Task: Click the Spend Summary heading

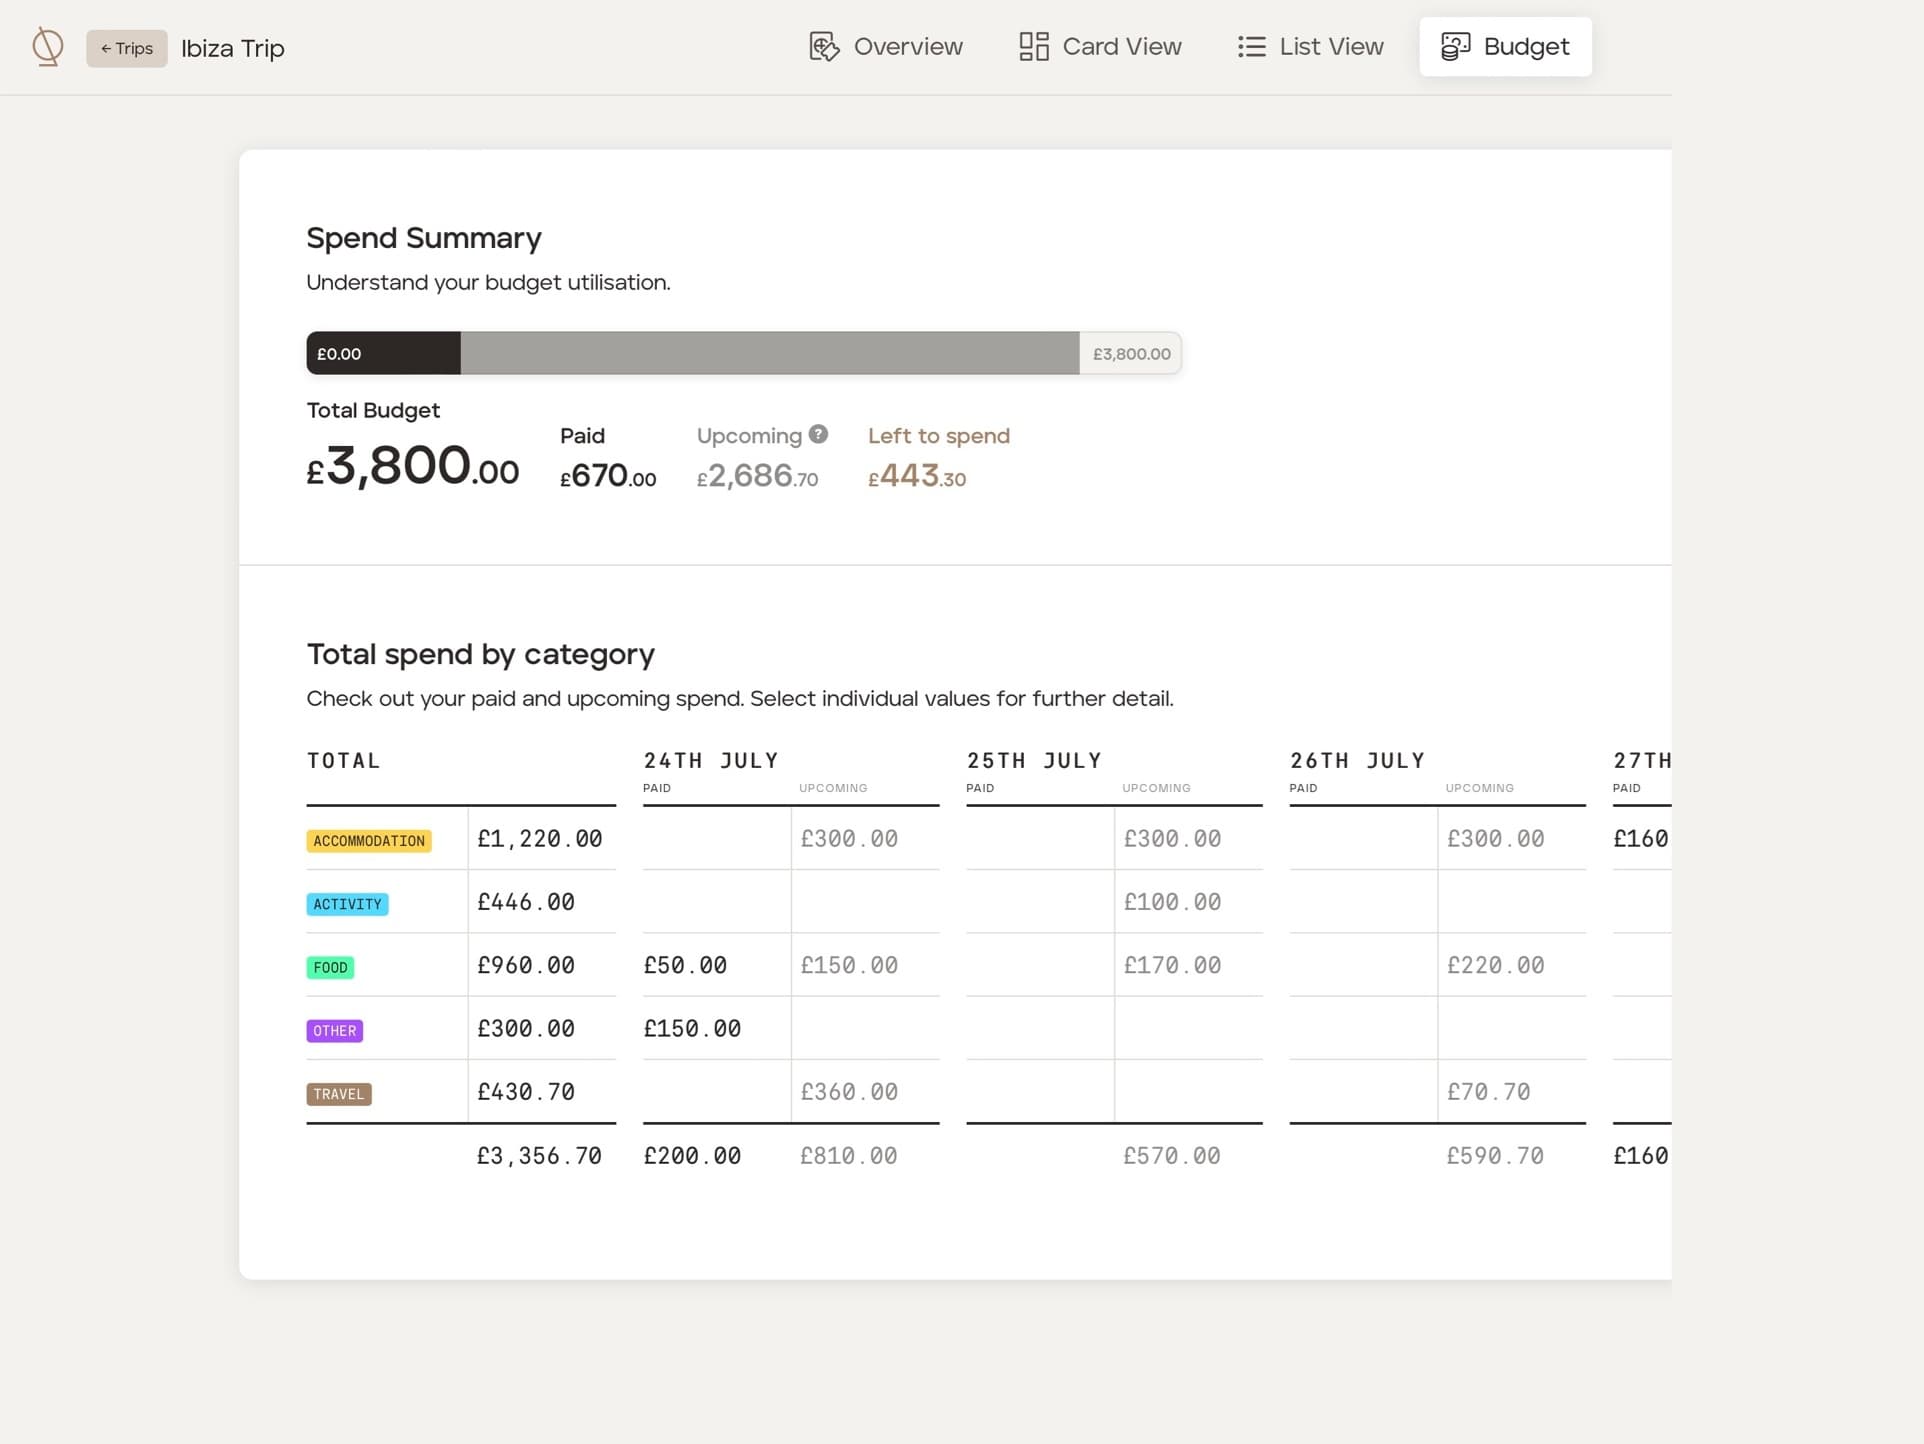Action: pyautogui.click(x=424, y=238)
